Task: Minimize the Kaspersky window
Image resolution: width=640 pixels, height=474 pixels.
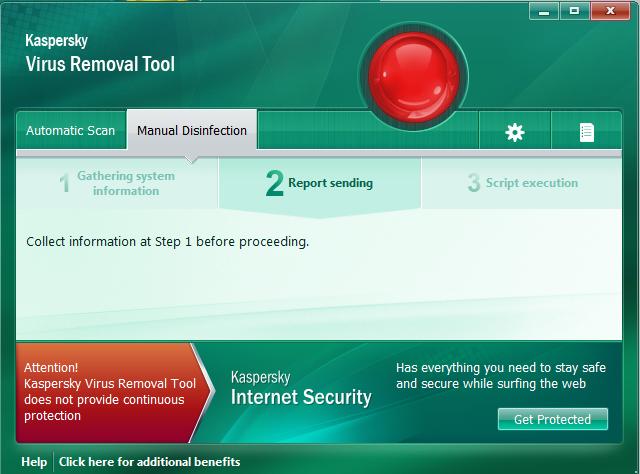Action: click(544, 11)
